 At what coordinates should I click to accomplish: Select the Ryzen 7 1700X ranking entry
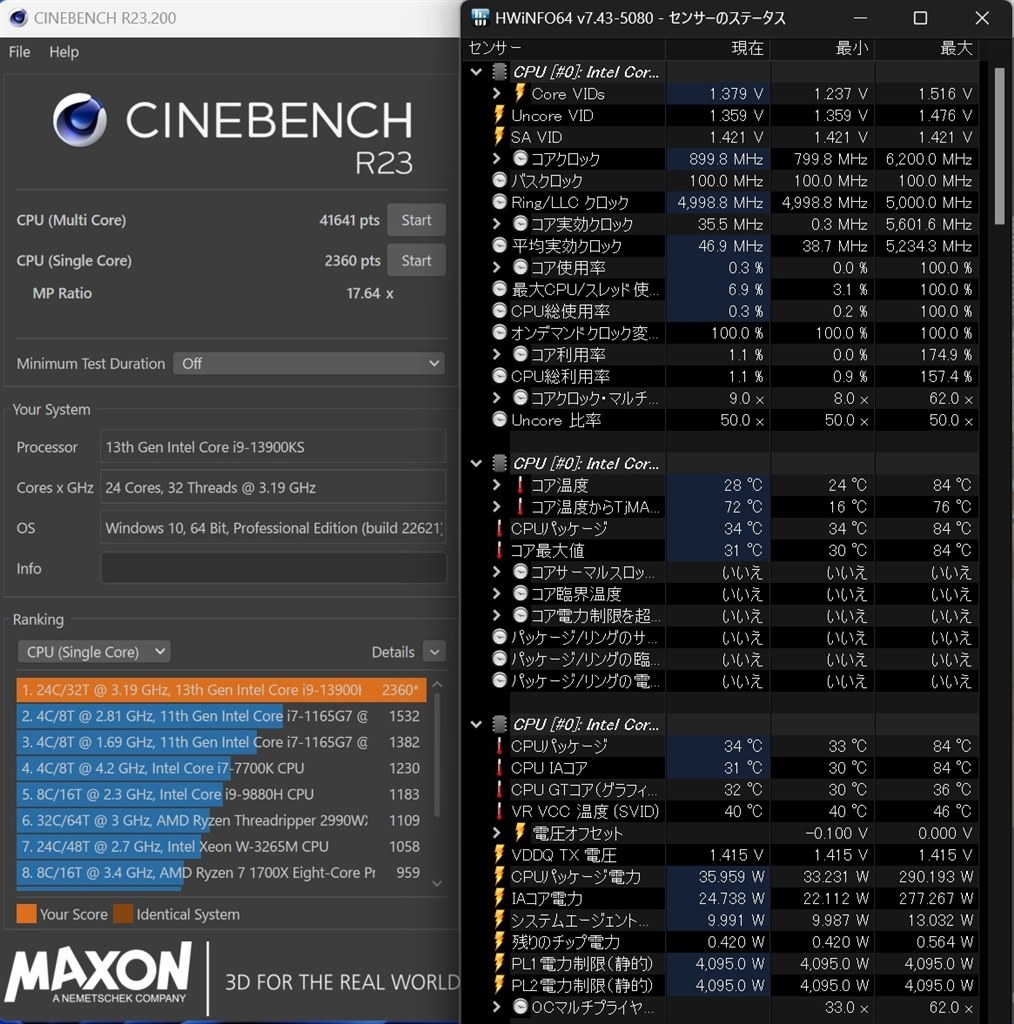[x=221, y=872]
